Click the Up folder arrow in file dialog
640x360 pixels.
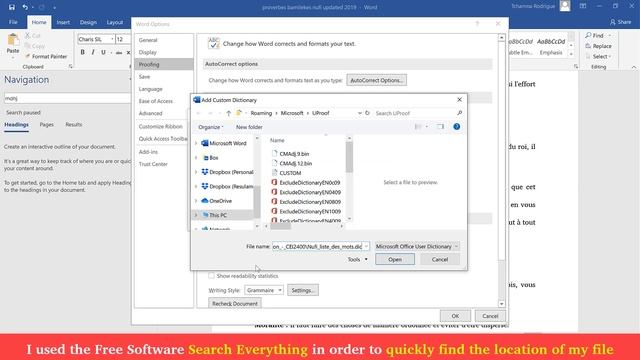pos(229,113)
